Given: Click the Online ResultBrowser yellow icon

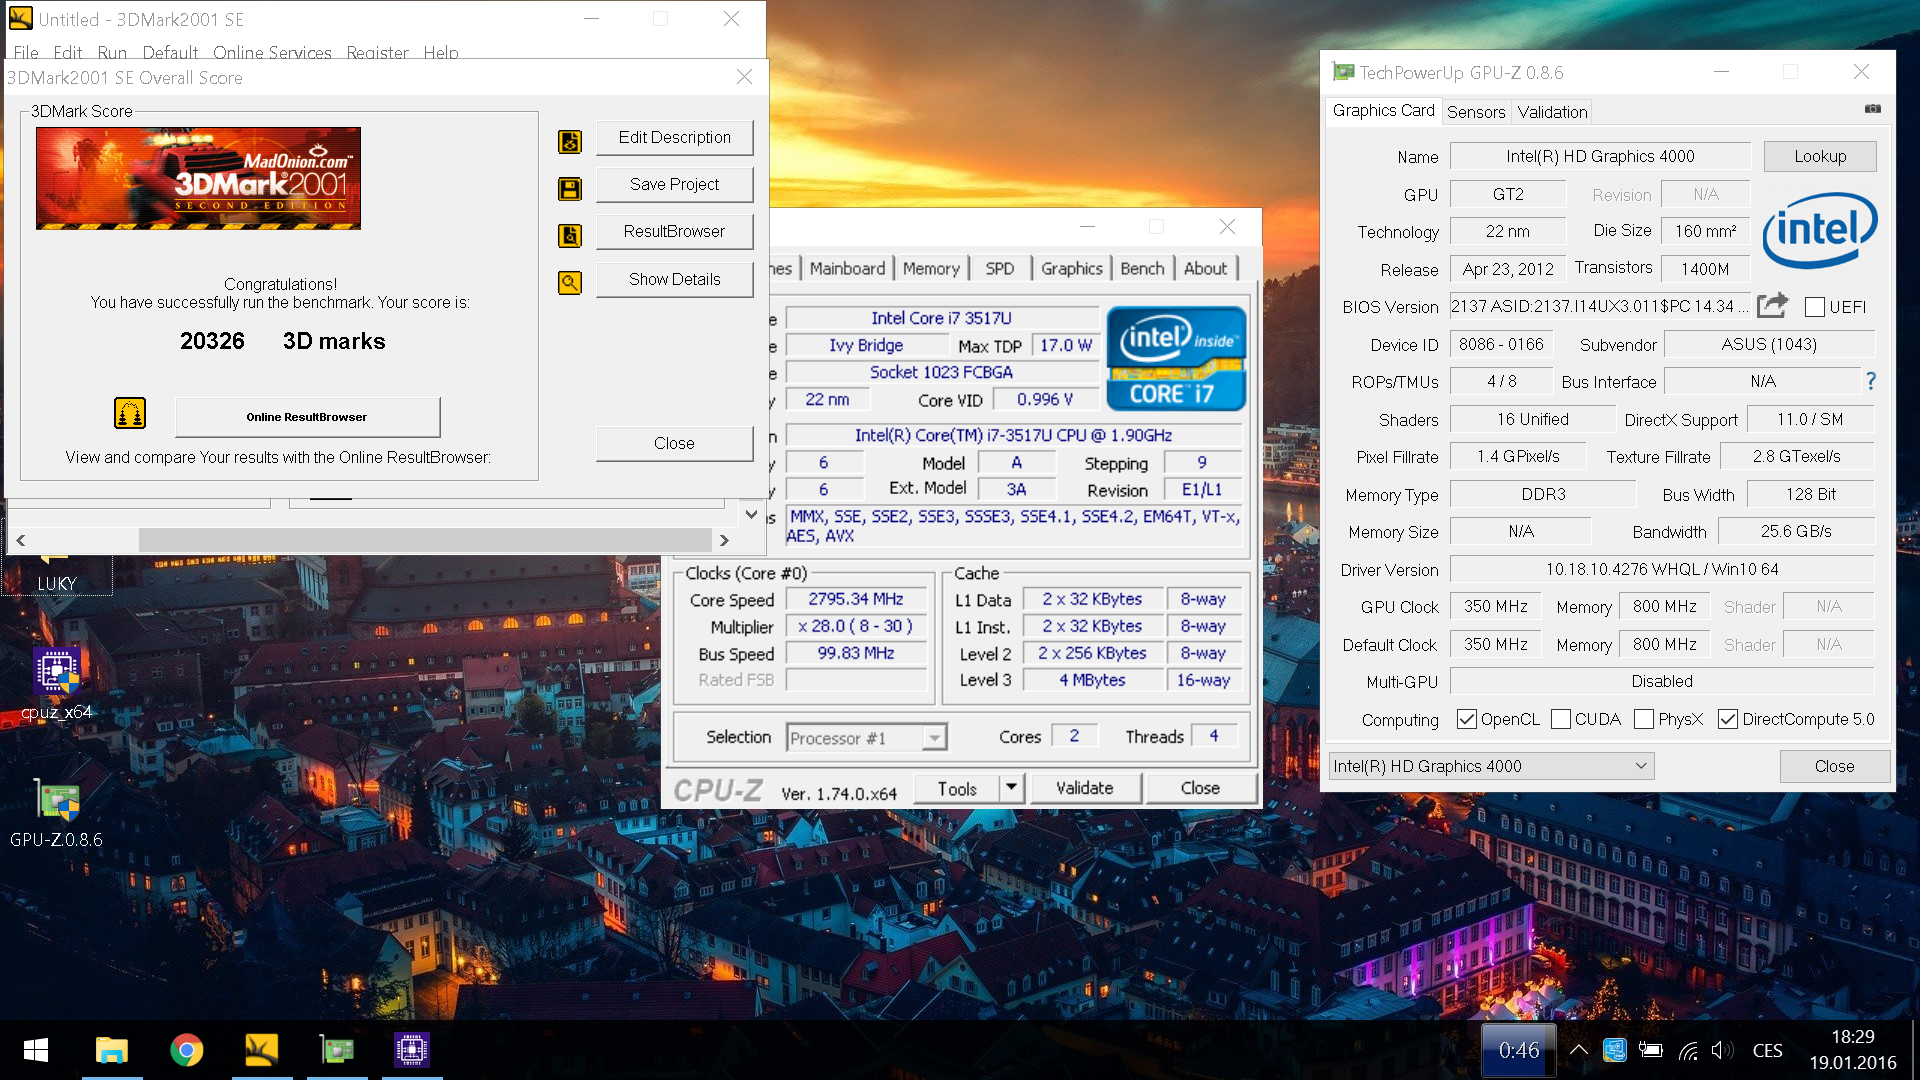Looking at the screenshot, I should click(130, 413).
